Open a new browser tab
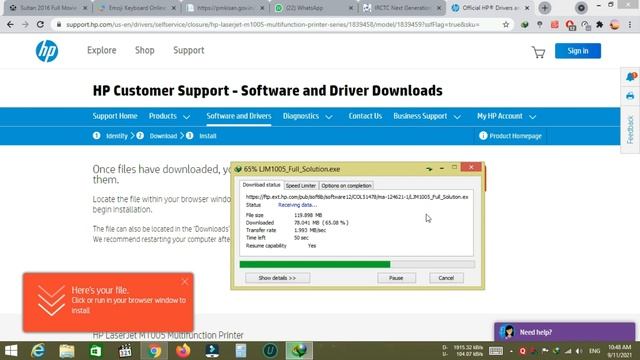 (x=545, y=8)
